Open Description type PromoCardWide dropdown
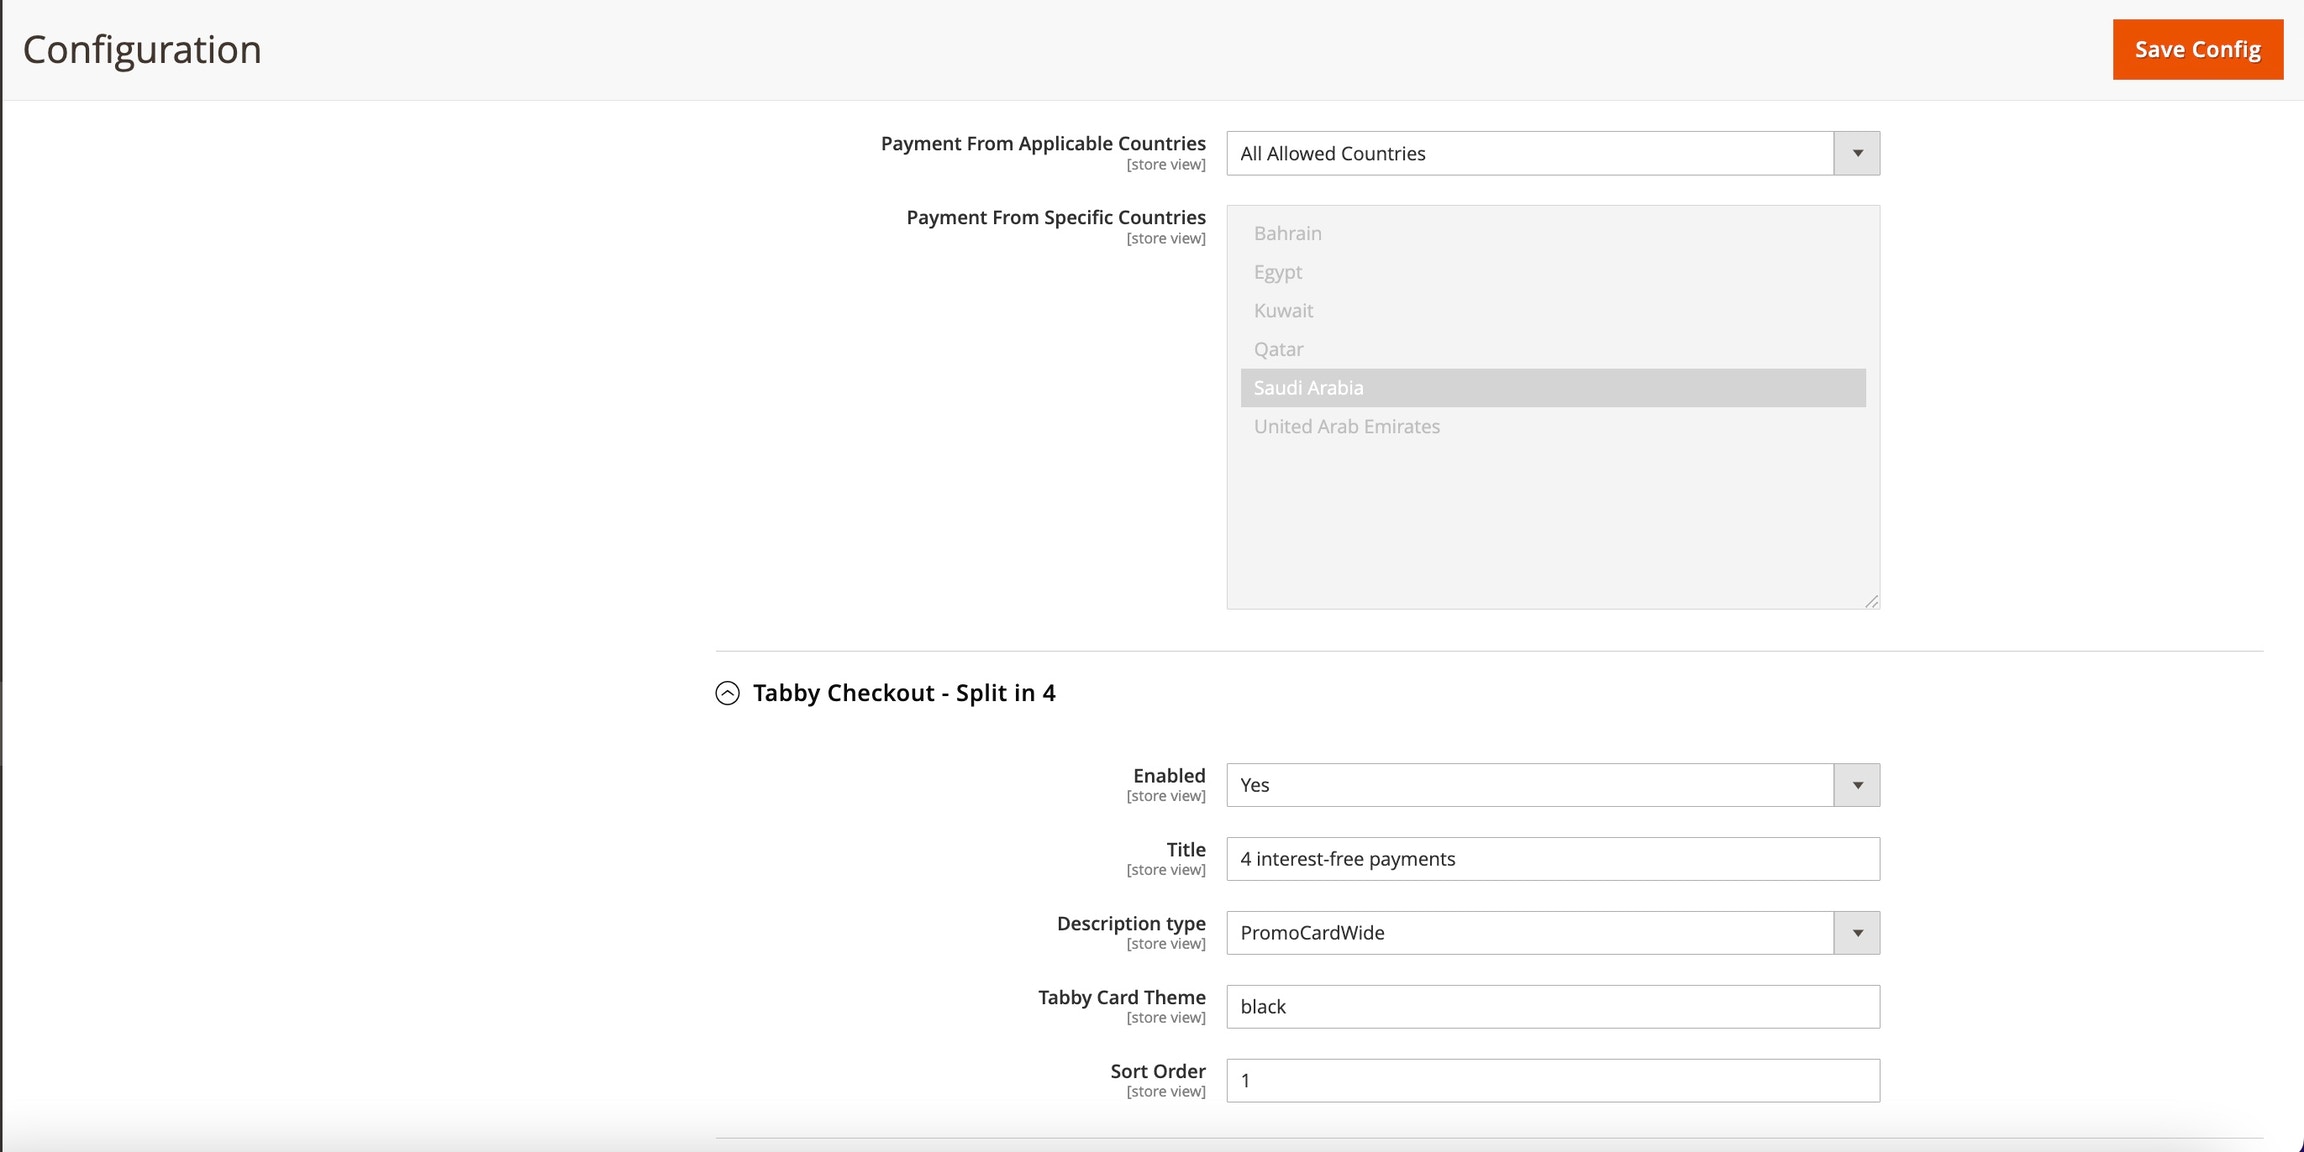Viewport: 2304px width, 1152px height. (x=1553, y=933)
